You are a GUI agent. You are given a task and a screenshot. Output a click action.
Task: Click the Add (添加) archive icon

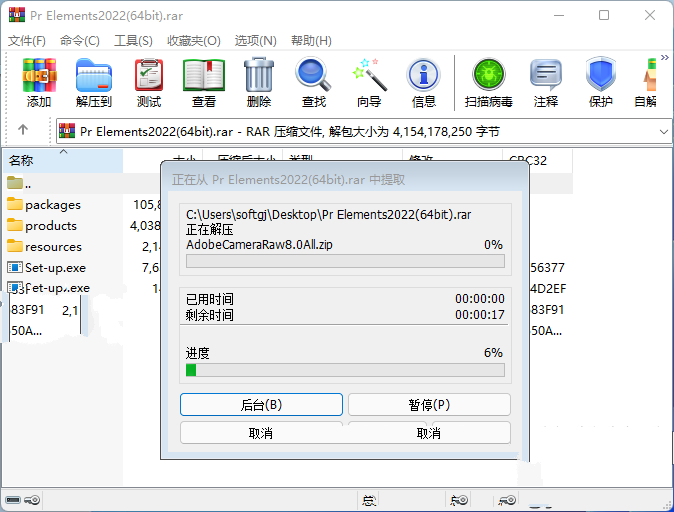(39, 76)
